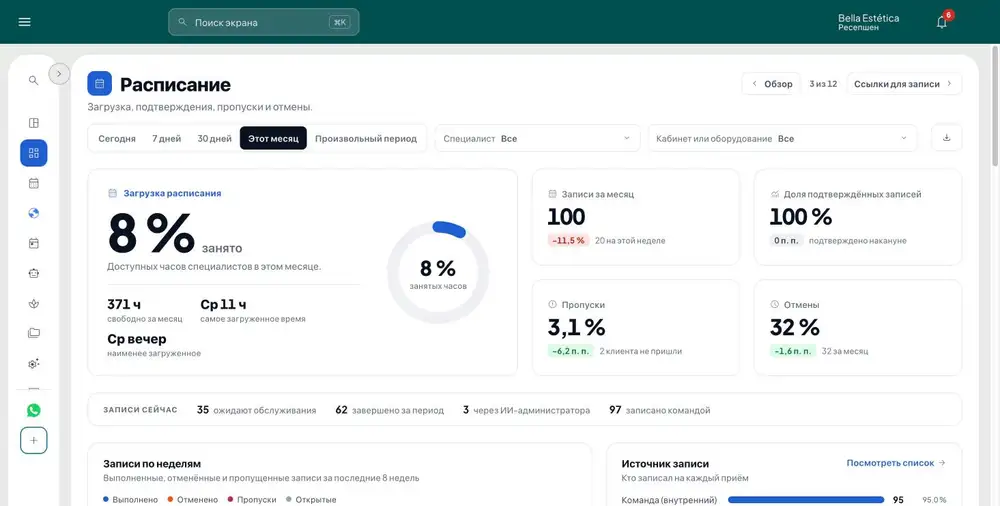Image resolution: width=1000 pixels, height=506 pixels.
Task: Click the −1,6 п. п. green badge
Action: (793, 351)
